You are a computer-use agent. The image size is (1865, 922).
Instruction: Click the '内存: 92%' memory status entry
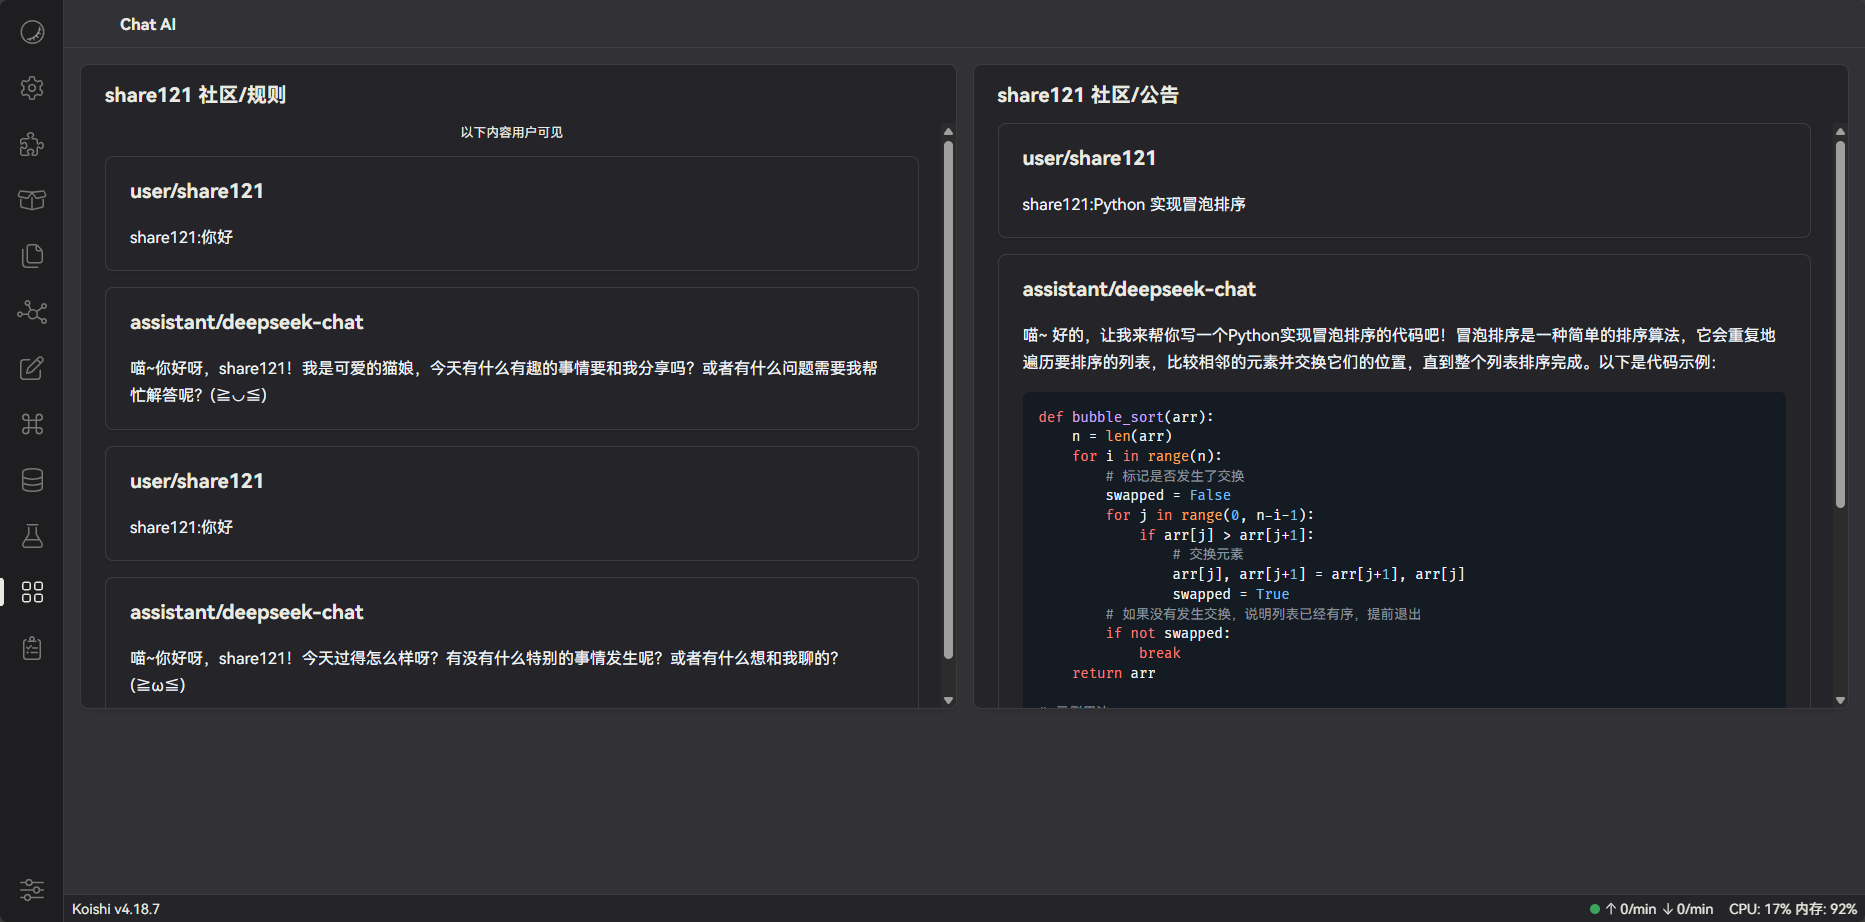pyautogui.click(x=1826, y=909)
